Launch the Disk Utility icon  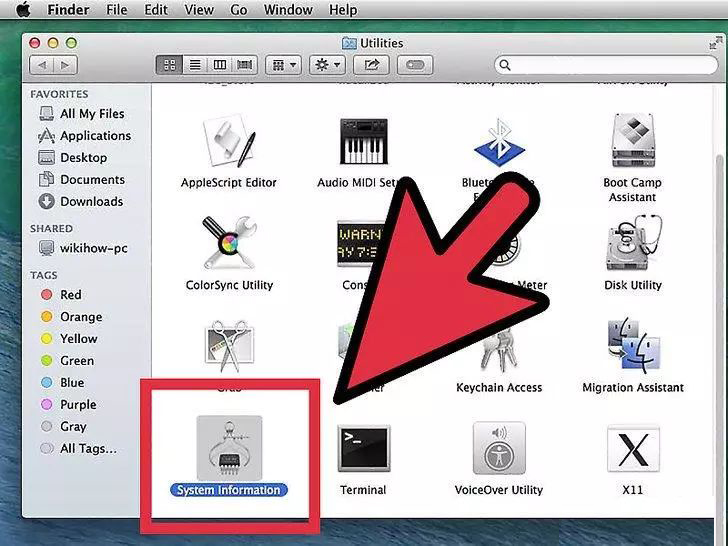click(x=633, y=242)
